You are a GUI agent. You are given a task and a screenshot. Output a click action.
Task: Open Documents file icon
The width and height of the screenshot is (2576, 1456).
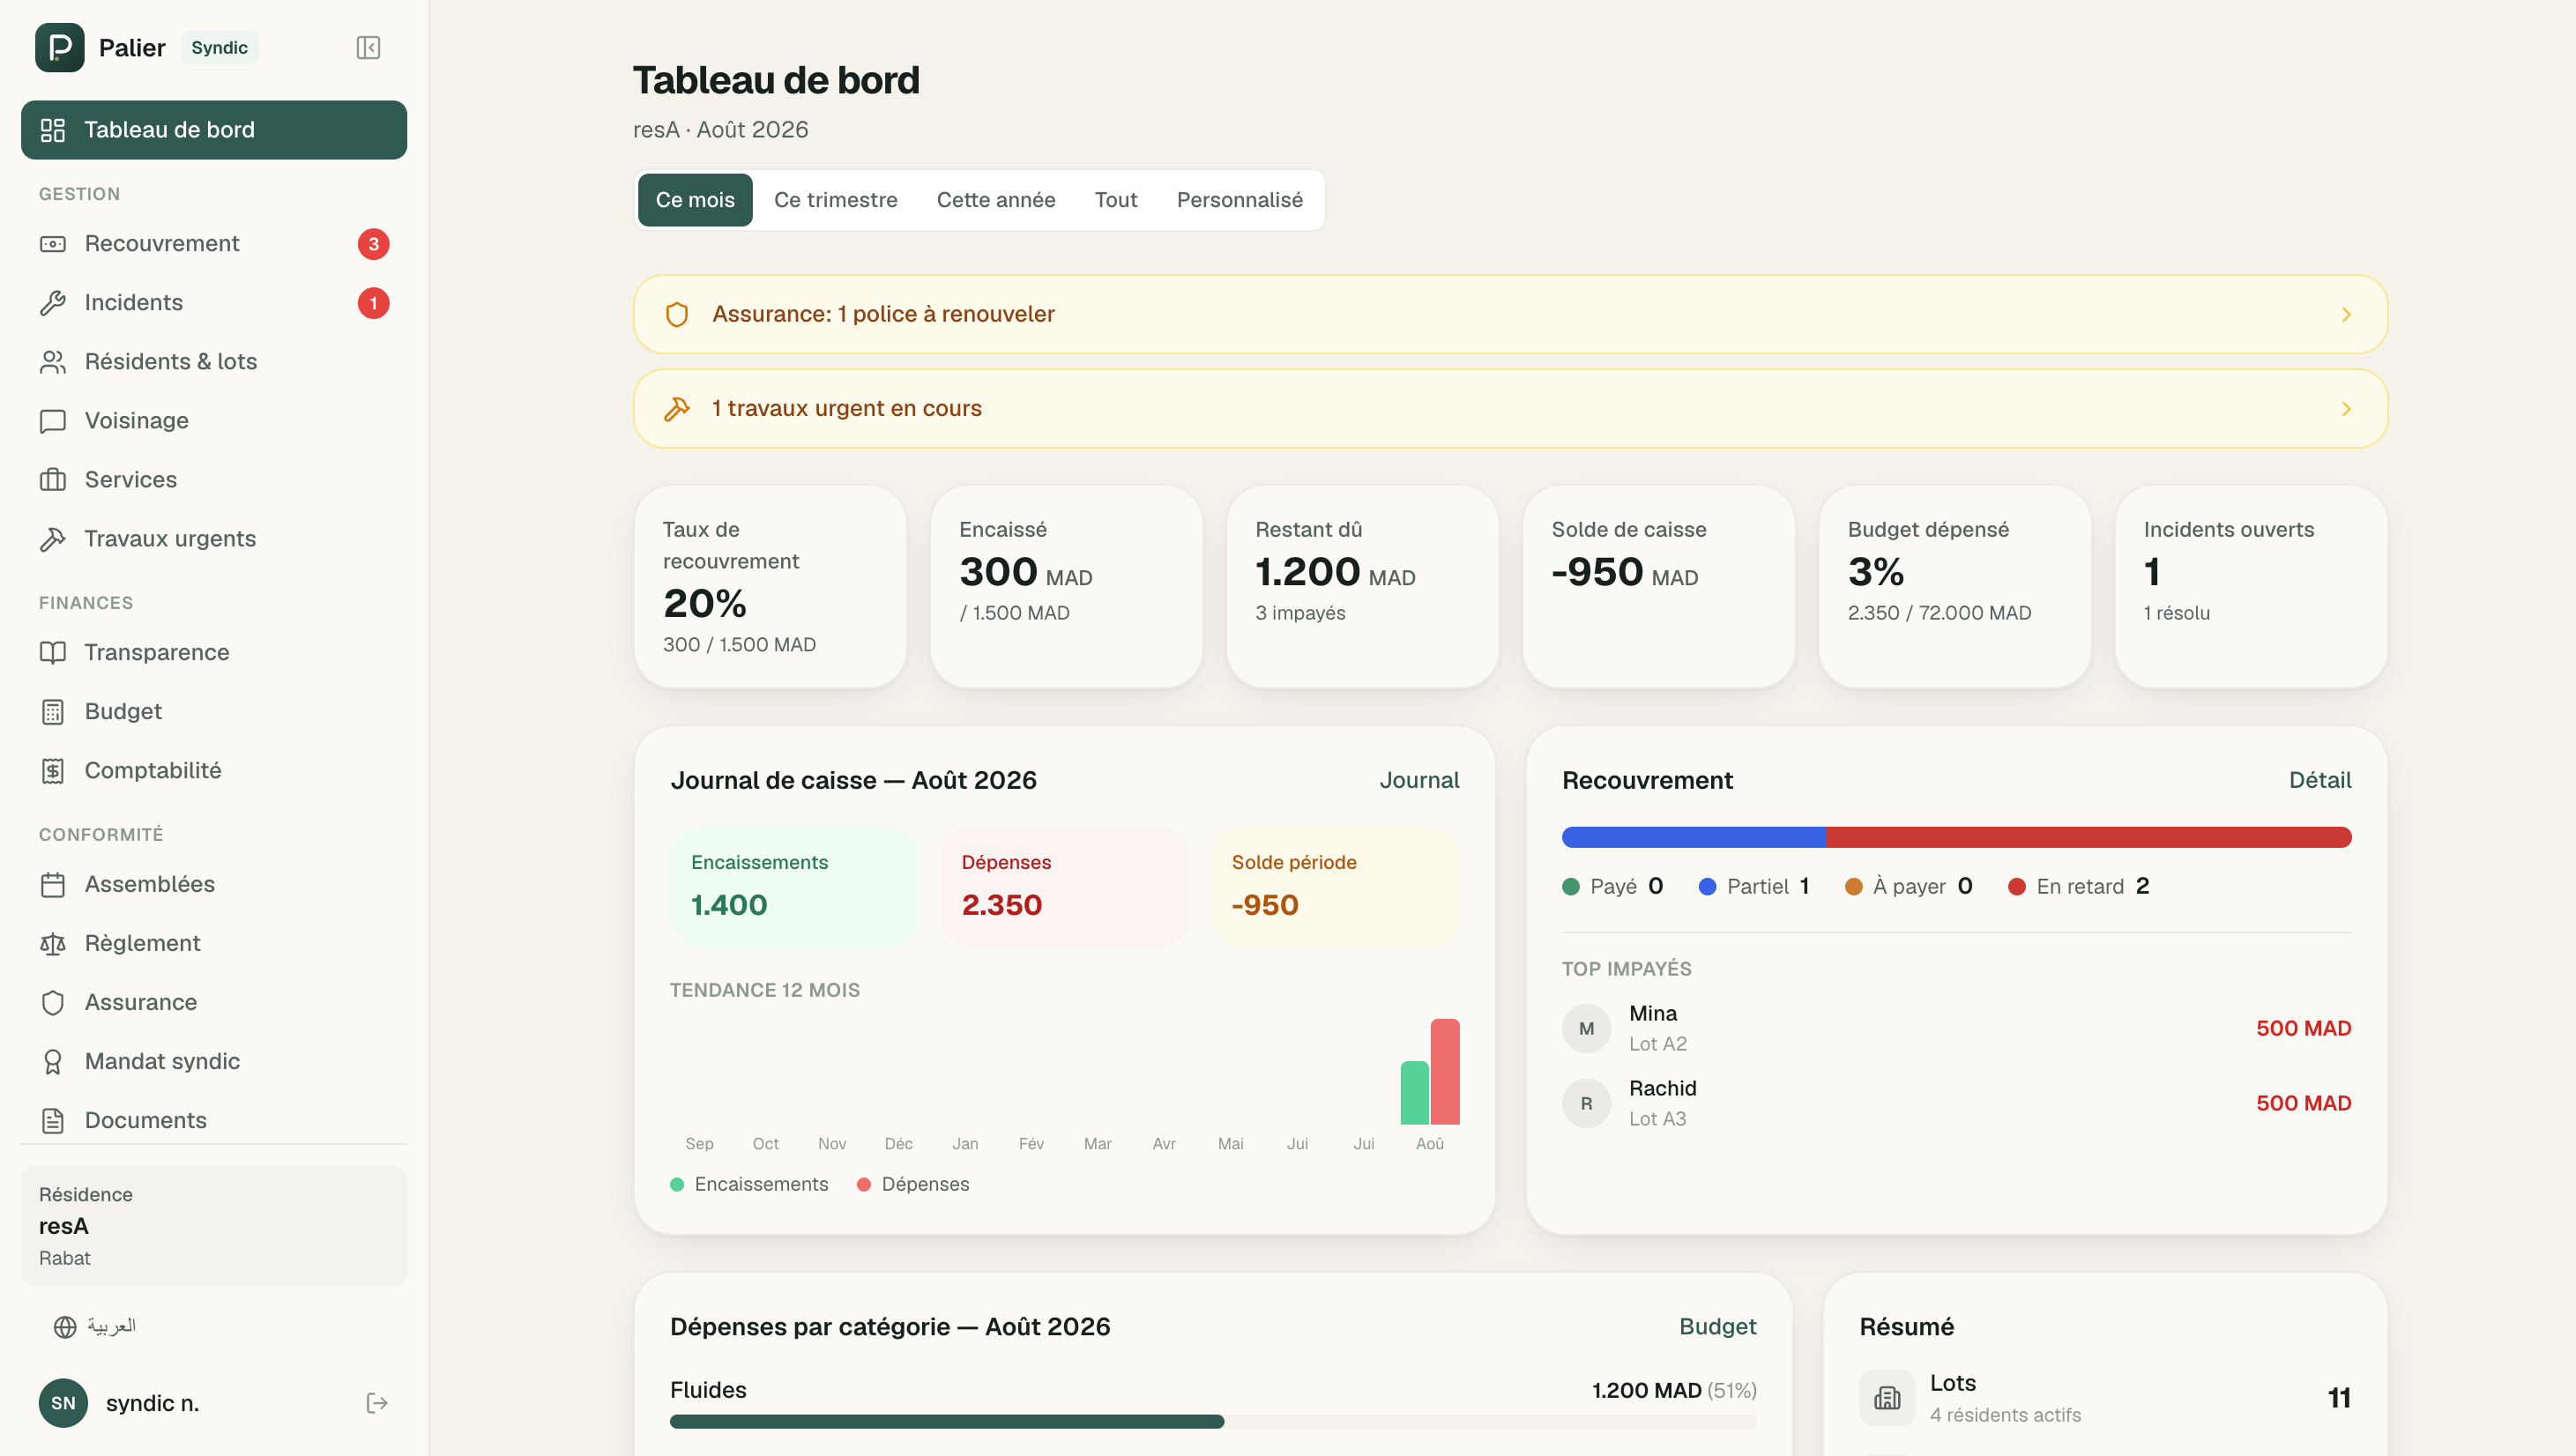coord(53,1121)
